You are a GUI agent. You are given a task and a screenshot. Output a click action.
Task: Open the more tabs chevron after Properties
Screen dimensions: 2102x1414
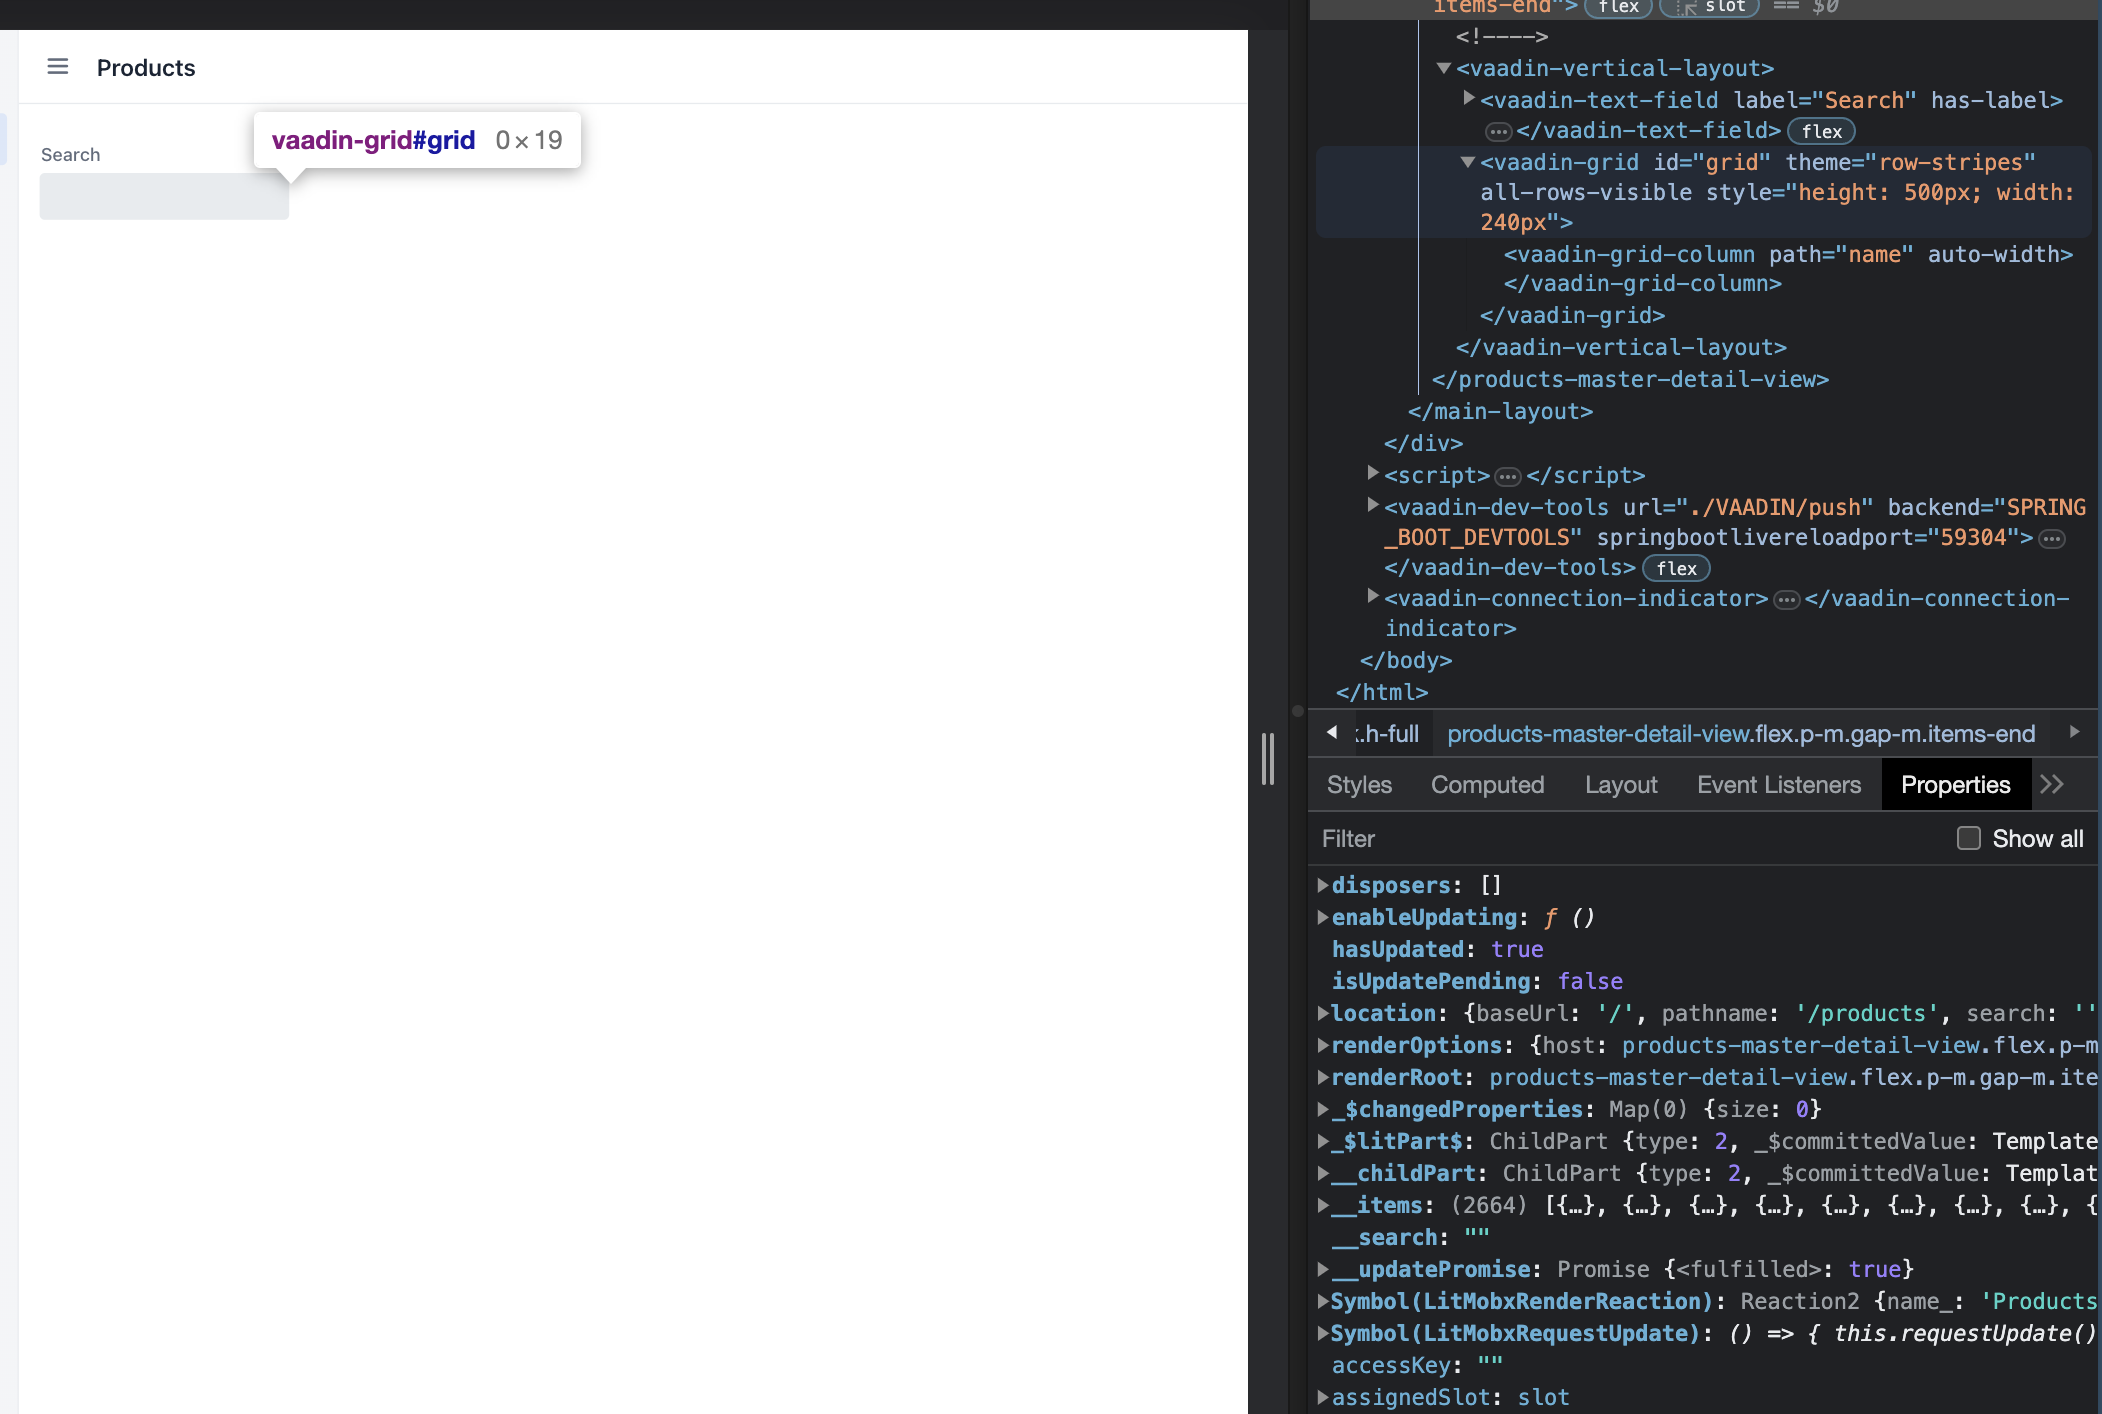(x=2052, y=785)
